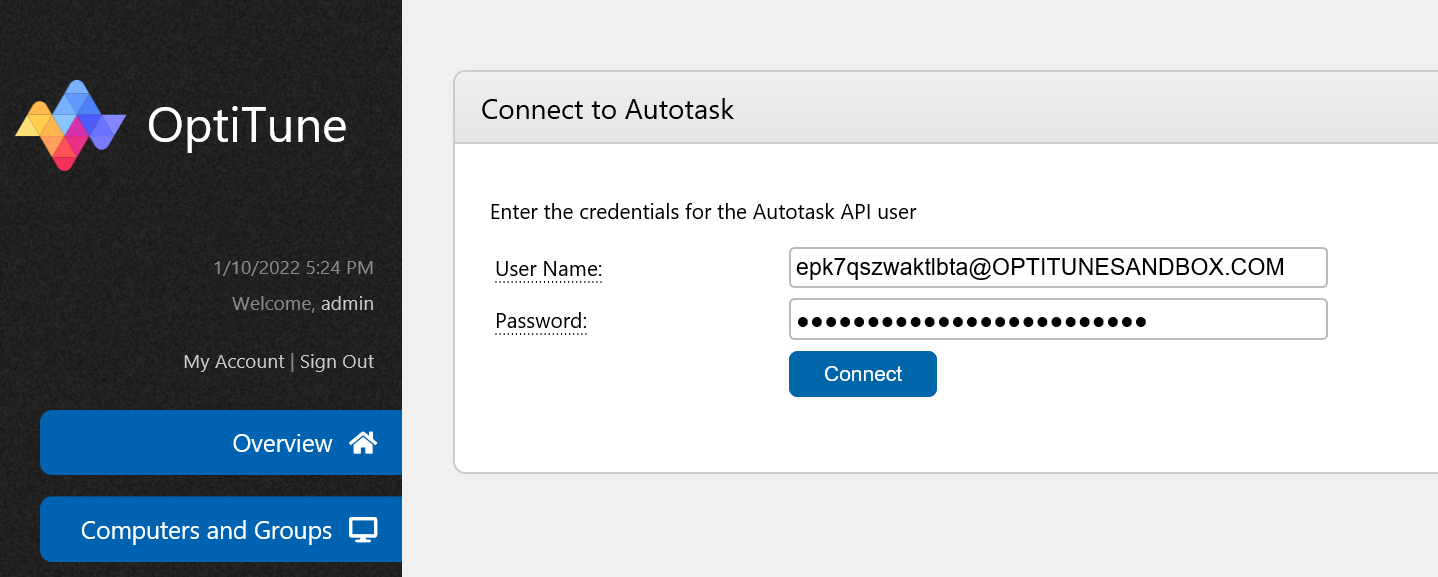Viewport: 1438px width, 577px height.
Task: Click the Welcome greeting text
Action: click(273, 303)
